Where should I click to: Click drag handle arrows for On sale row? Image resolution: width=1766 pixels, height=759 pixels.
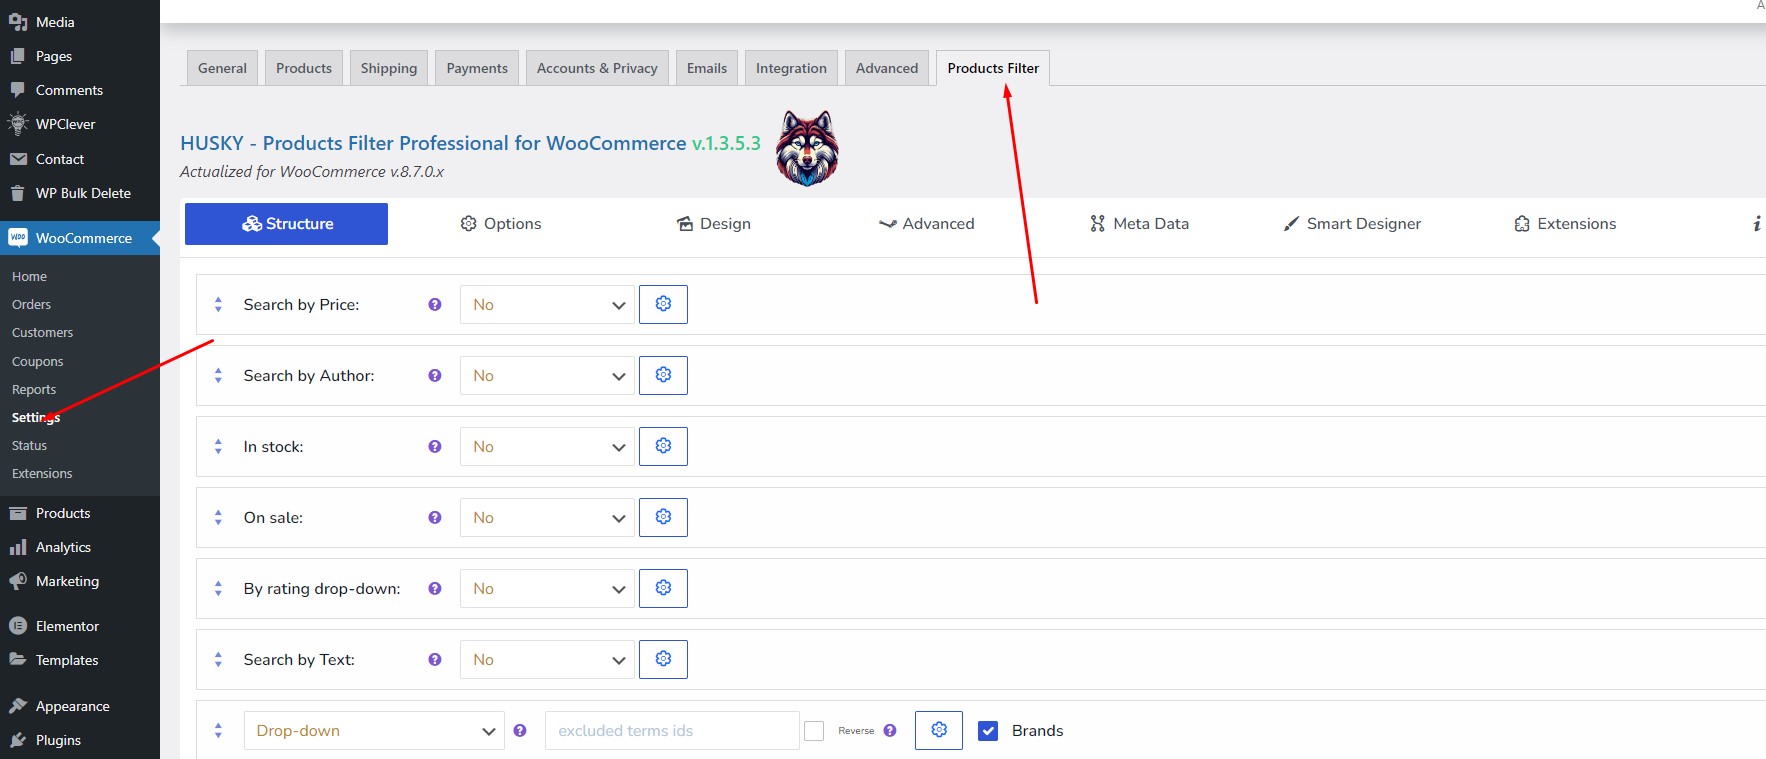point(218,517)
